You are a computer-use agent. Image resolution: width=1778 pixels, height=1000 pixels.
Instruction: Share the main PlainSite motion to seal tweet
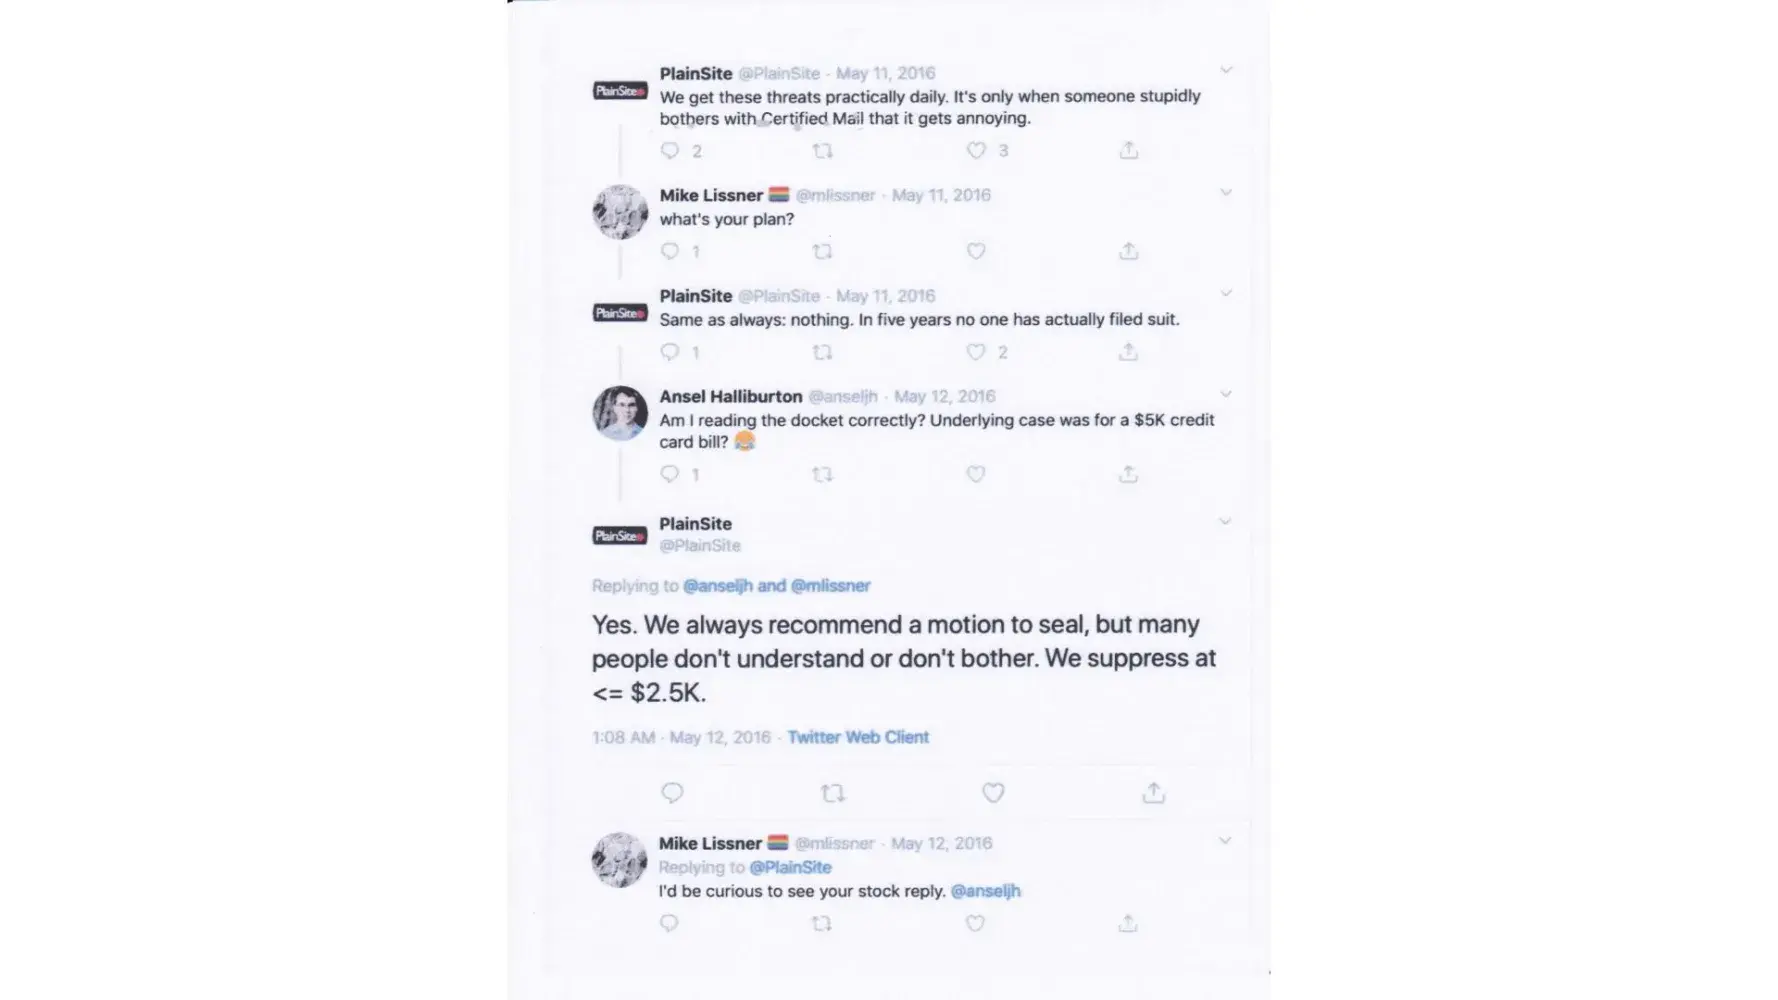point(1154,793)
